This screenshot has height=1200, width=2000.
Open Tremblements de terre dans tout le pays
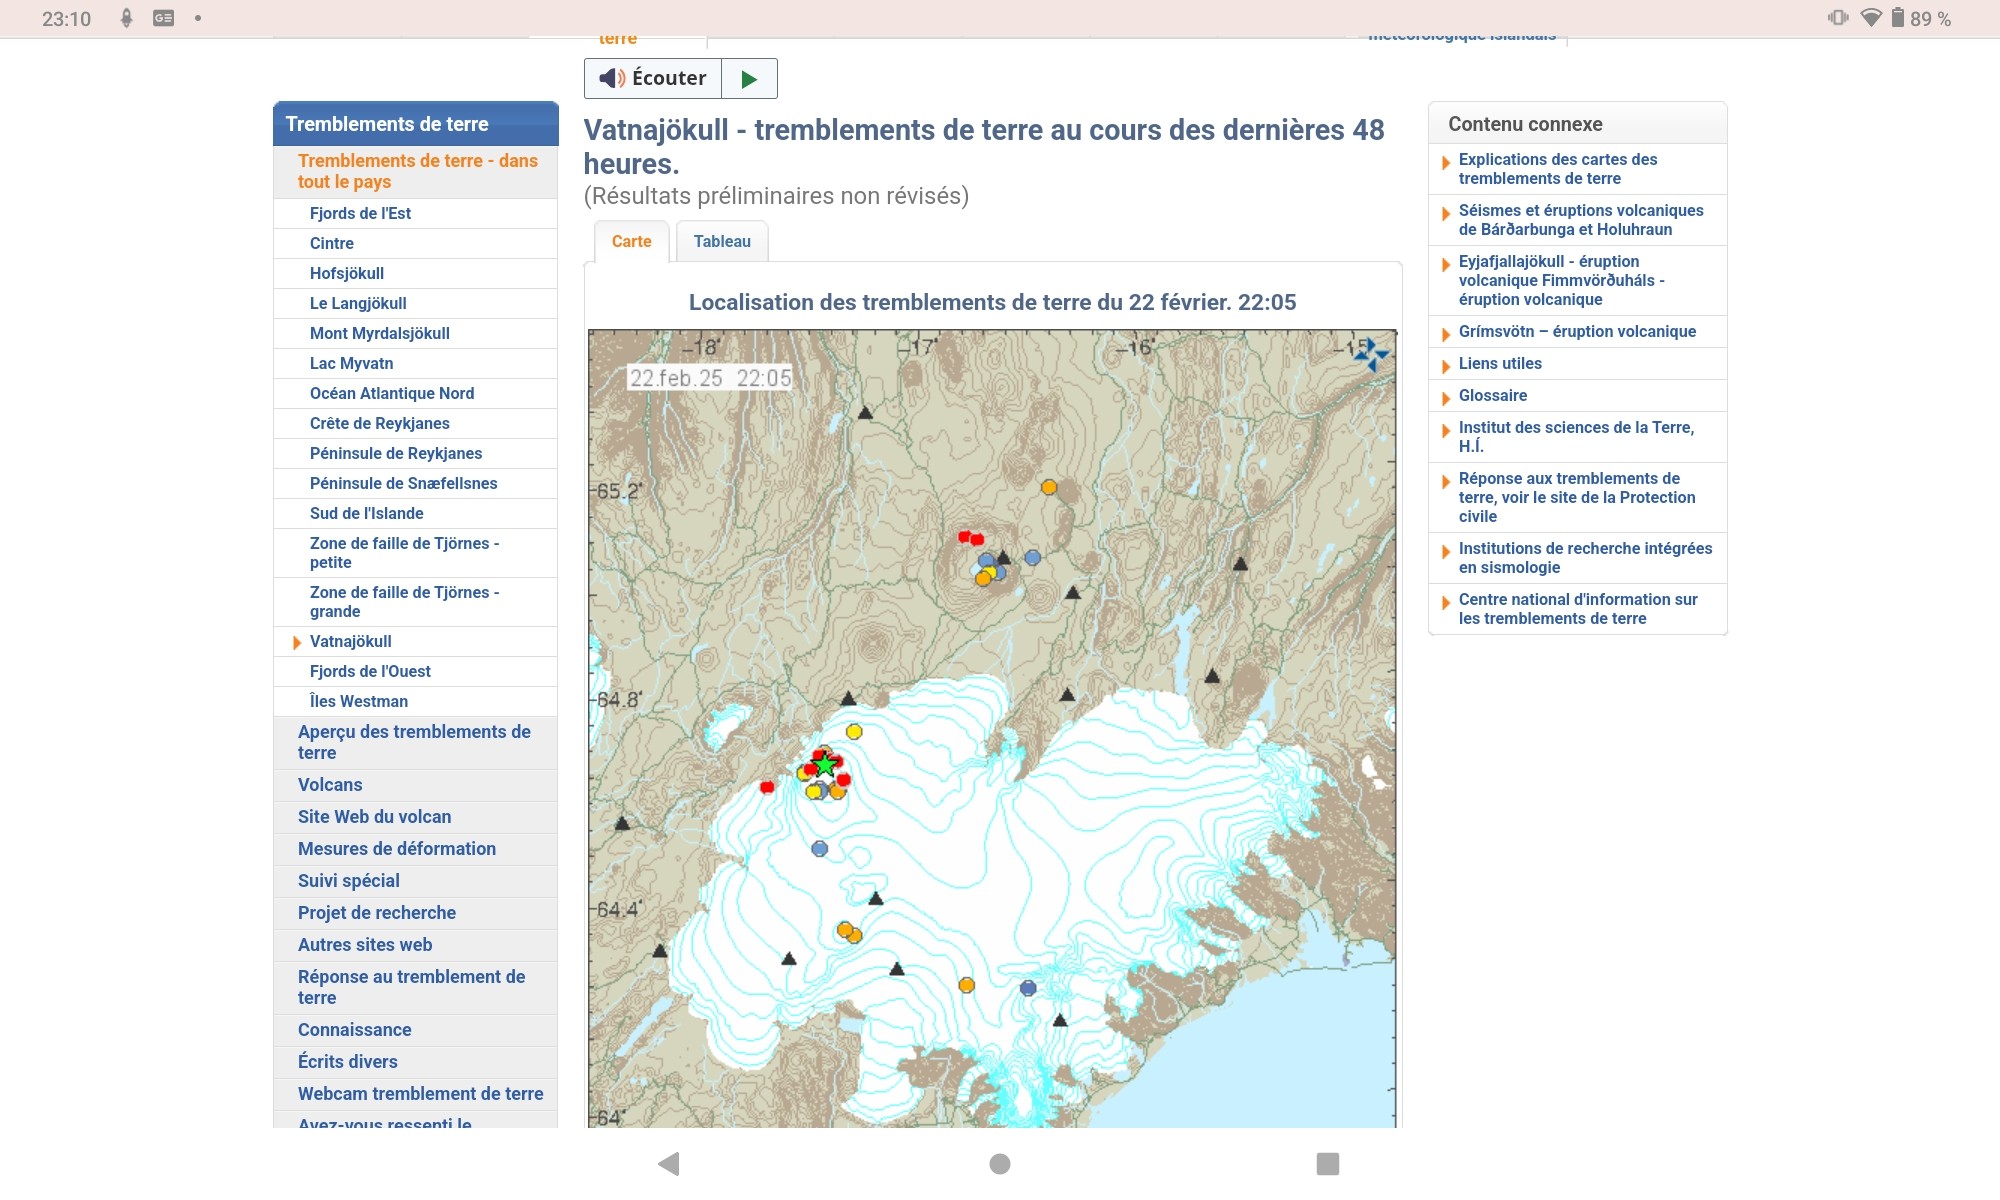[417, 171]
